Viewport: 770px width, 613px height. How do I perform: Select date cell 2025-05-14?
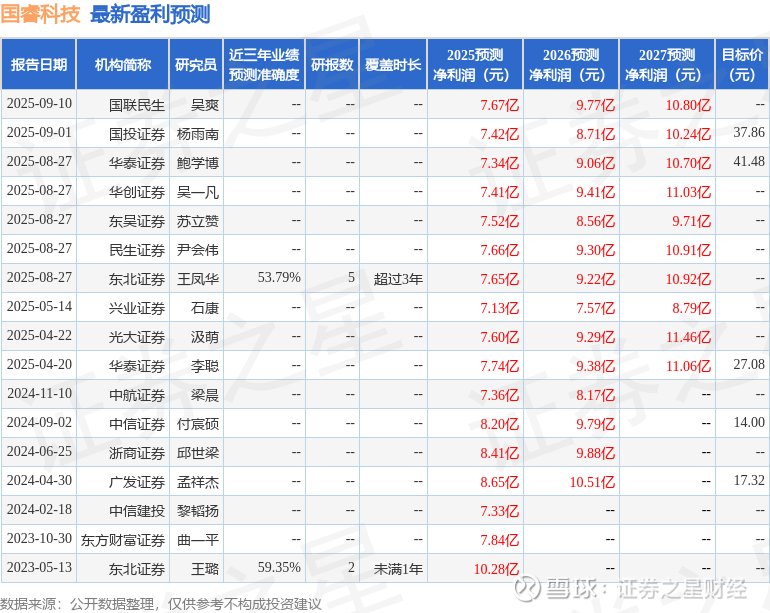(x=39, y=306)
